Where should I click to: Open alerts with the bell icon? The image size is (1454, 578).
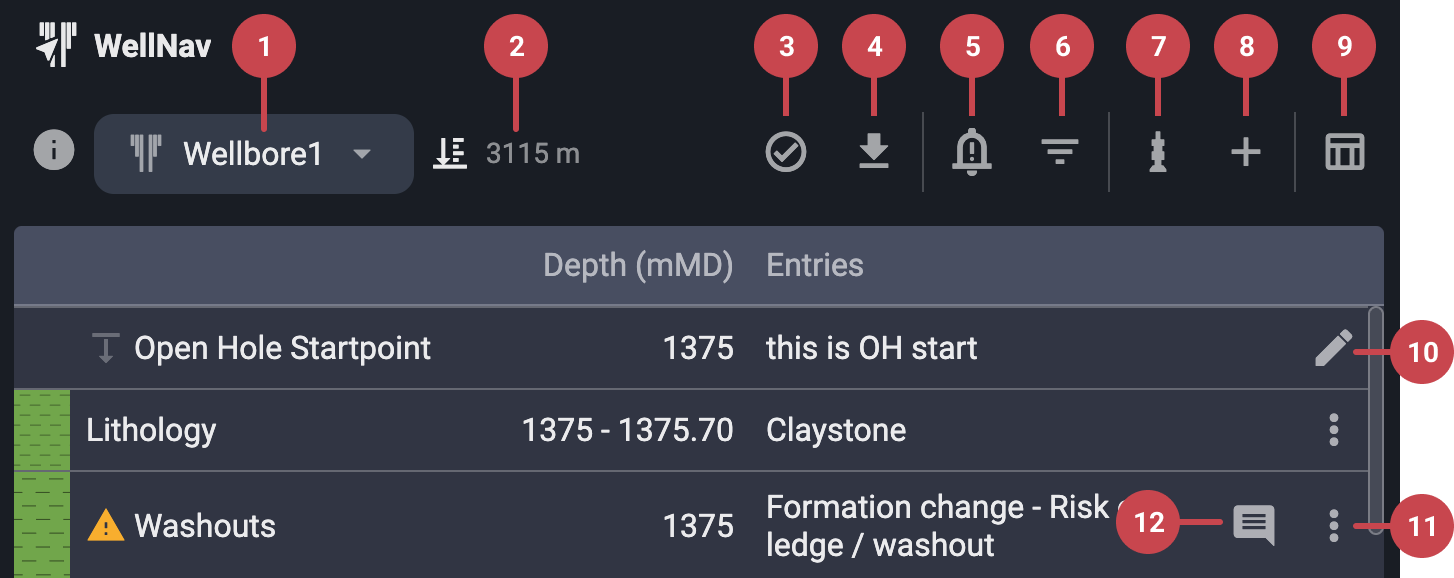pyautogui.click(x=971, y=152)
